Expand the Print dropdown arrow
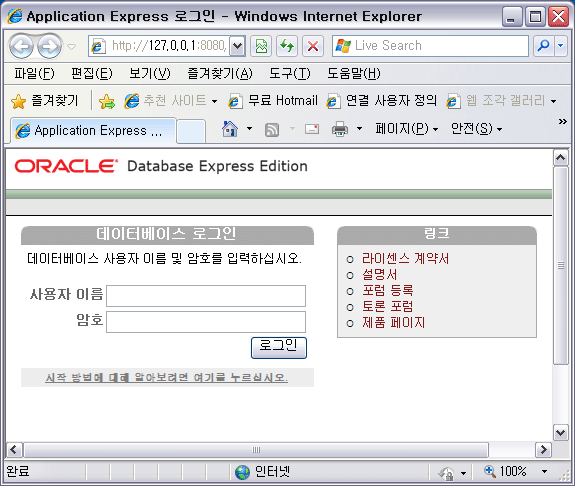575x486 pixels. (x=359, y=129)
